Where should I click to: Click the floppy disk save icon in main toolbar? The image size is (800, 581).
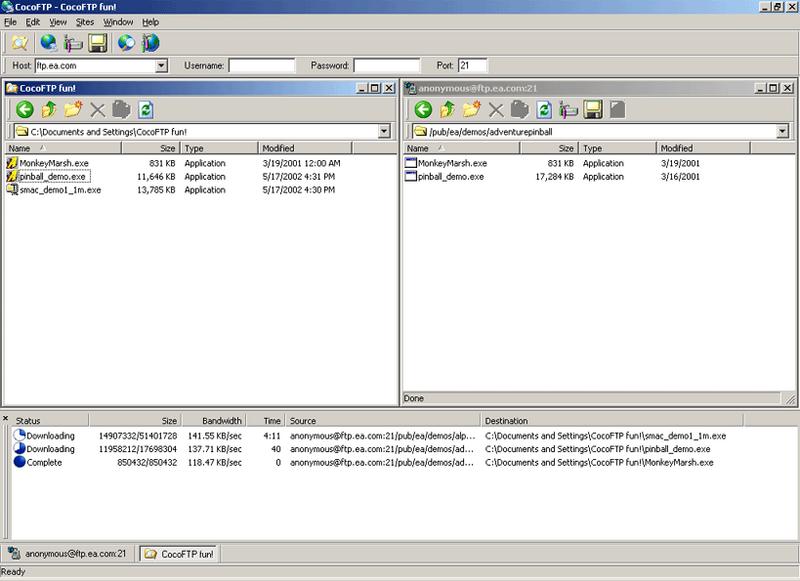97,43
